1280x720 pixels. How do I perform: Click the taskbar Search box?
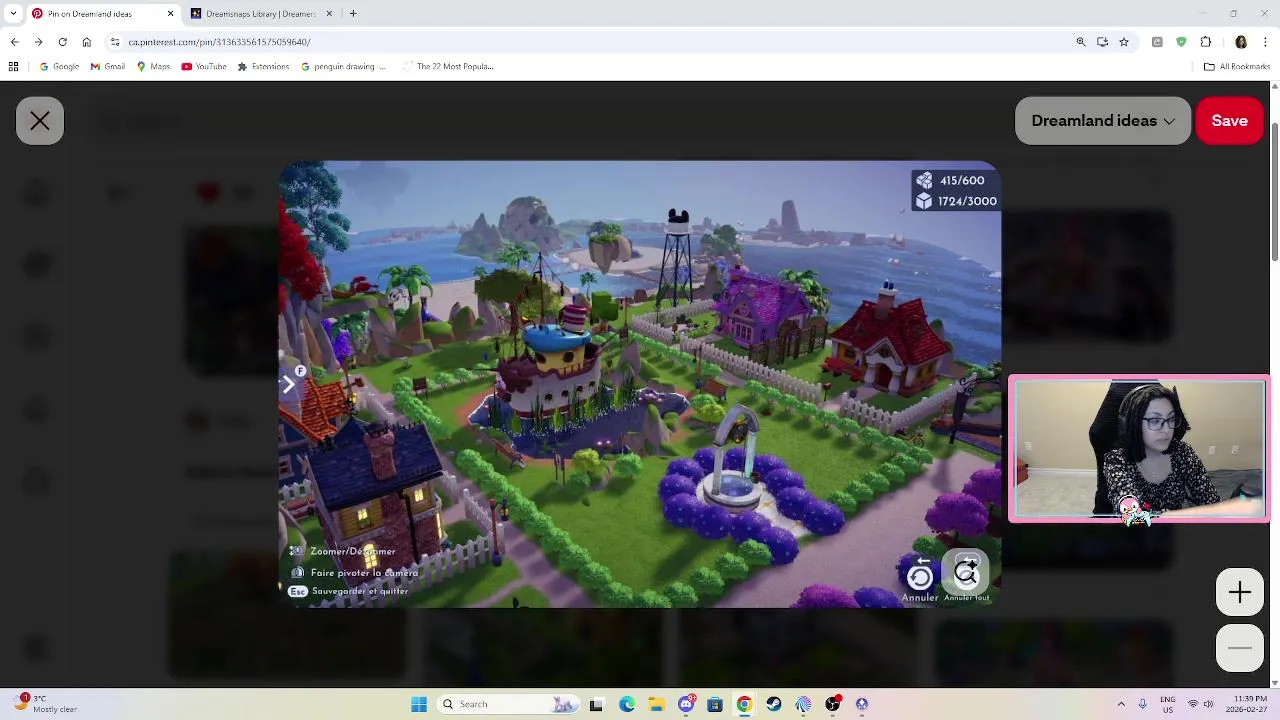point(509,704)
